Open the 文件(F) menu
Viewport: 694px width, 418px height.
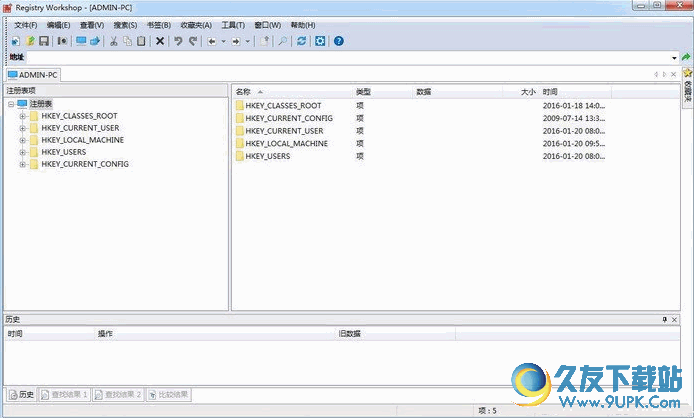point(26,25)
